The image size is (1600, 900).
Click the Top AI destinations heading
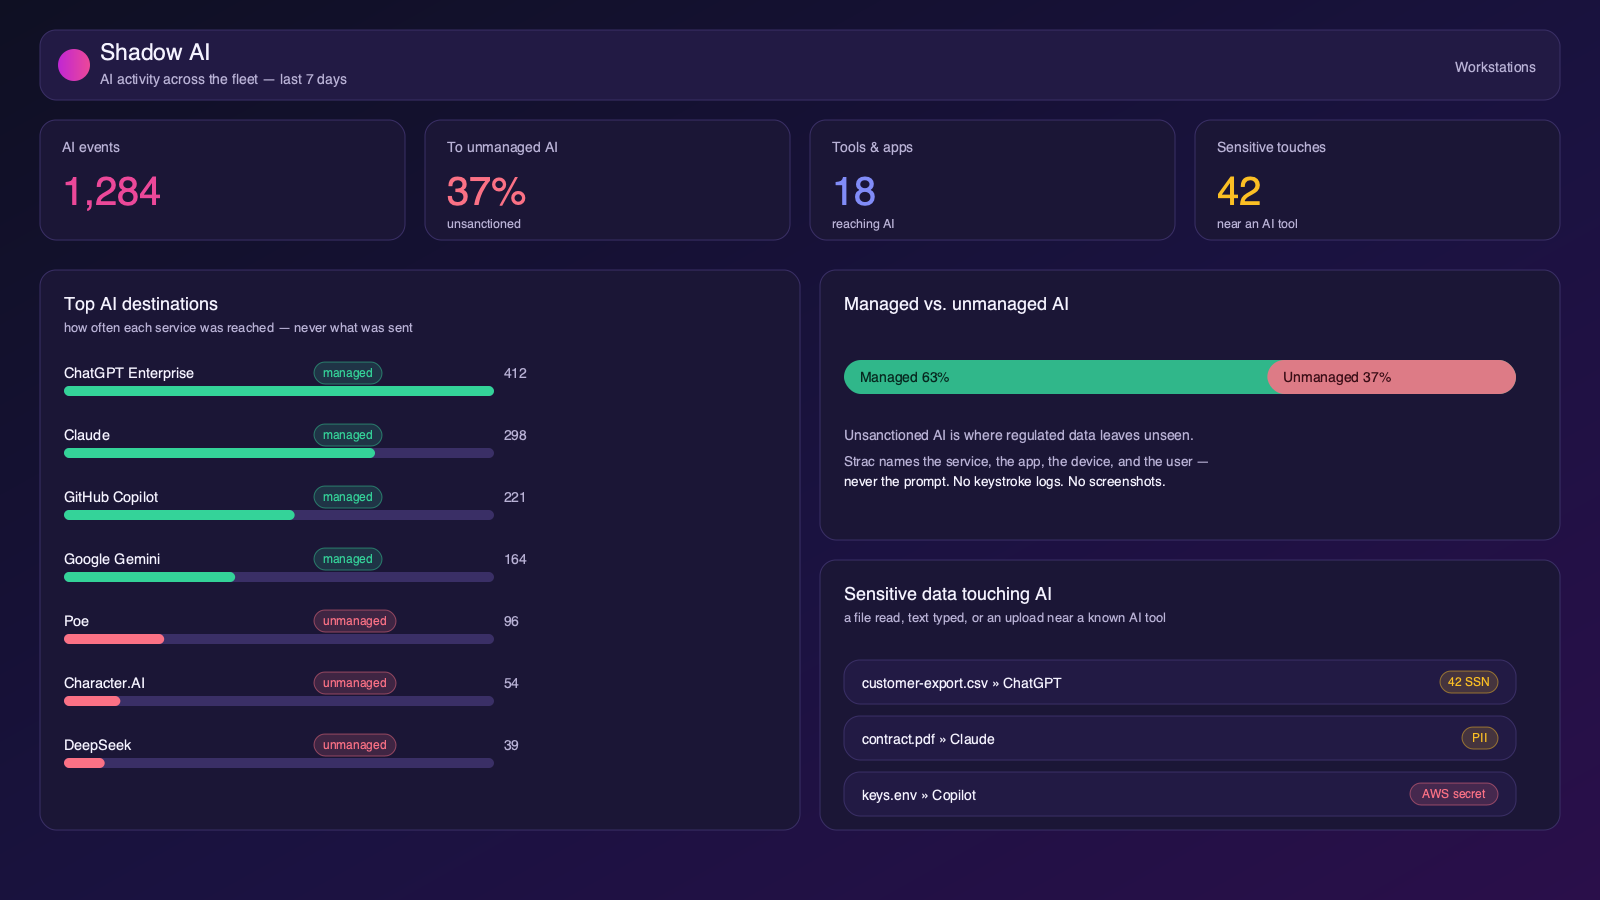[x=141, y=304]
